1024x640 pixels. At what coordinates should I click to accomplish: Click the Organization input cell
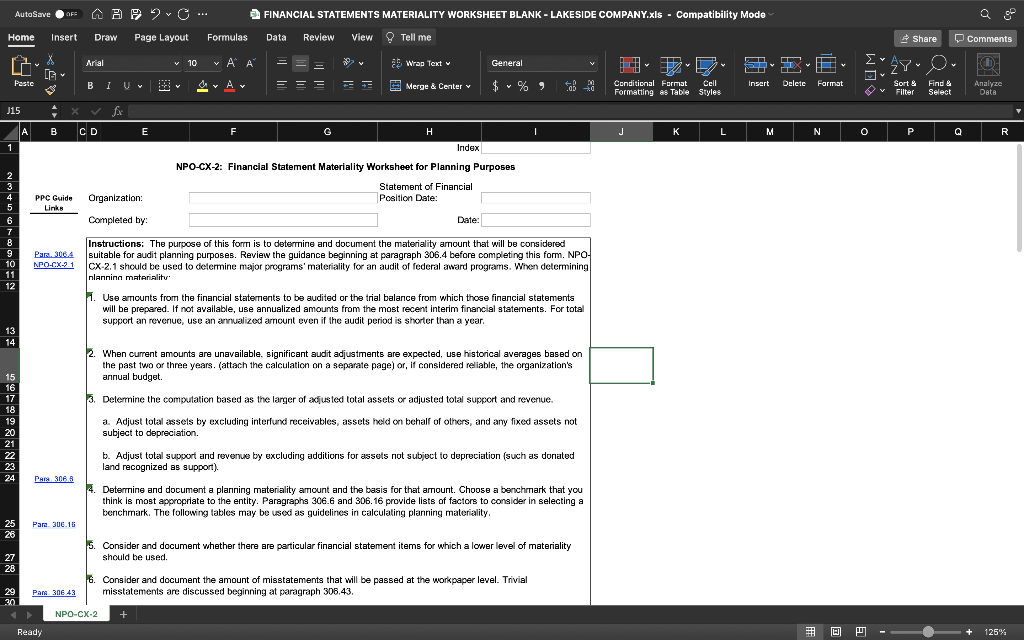tap(283, 197)
